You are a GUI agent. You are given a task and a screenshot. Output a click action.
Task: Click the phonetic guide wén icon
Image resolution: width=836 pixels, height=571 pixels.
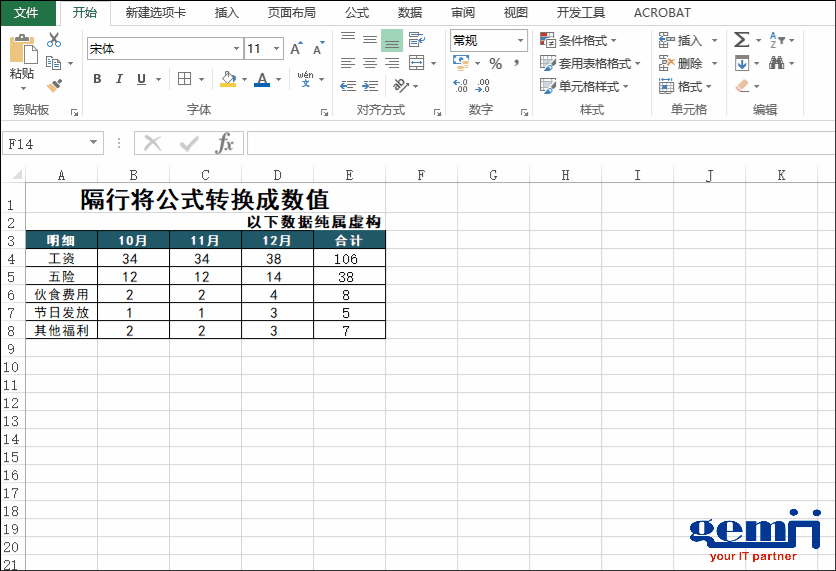306,79
